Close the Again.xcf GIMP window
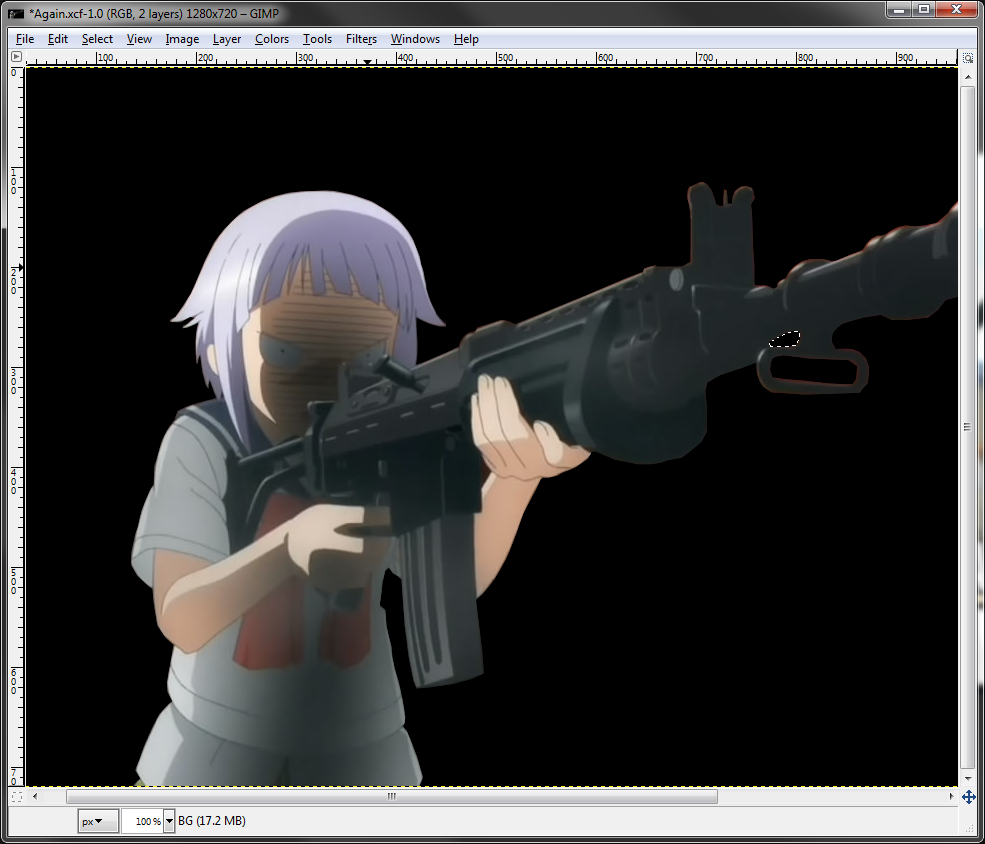 pyautogui.click(x=956, y=9)
